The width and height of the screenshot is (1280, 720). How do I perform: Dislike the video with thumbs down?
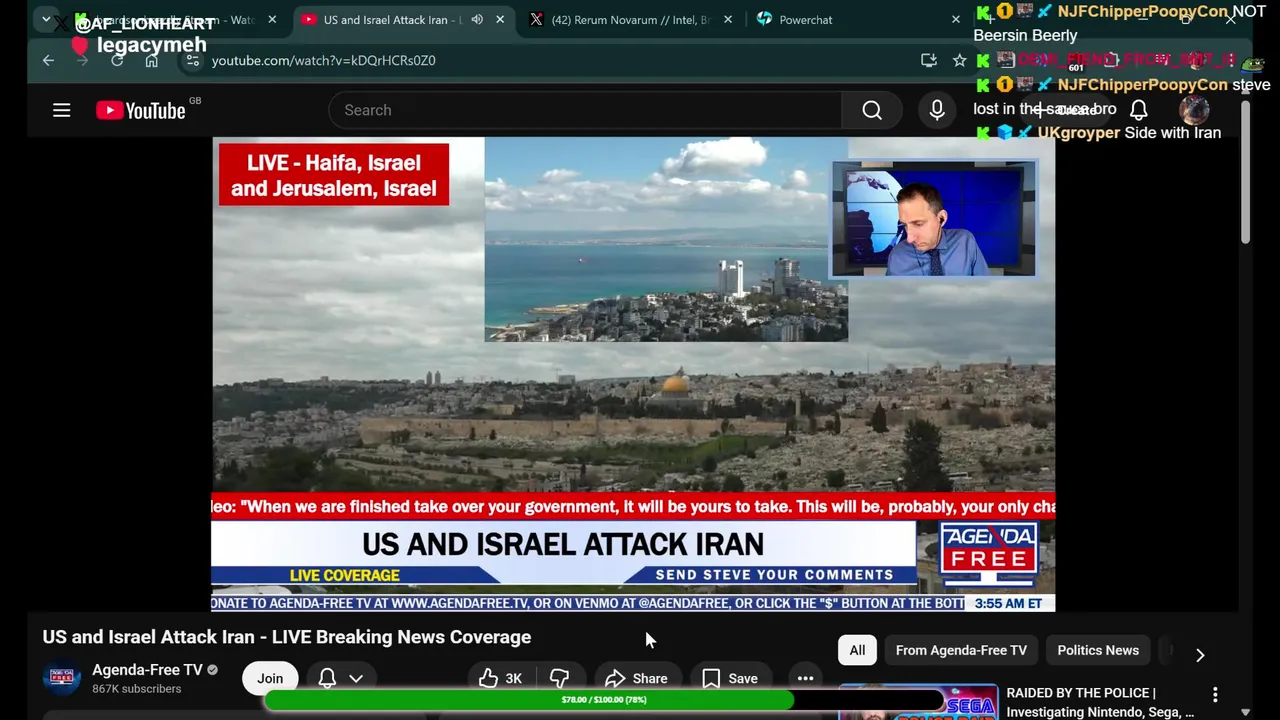559,678
